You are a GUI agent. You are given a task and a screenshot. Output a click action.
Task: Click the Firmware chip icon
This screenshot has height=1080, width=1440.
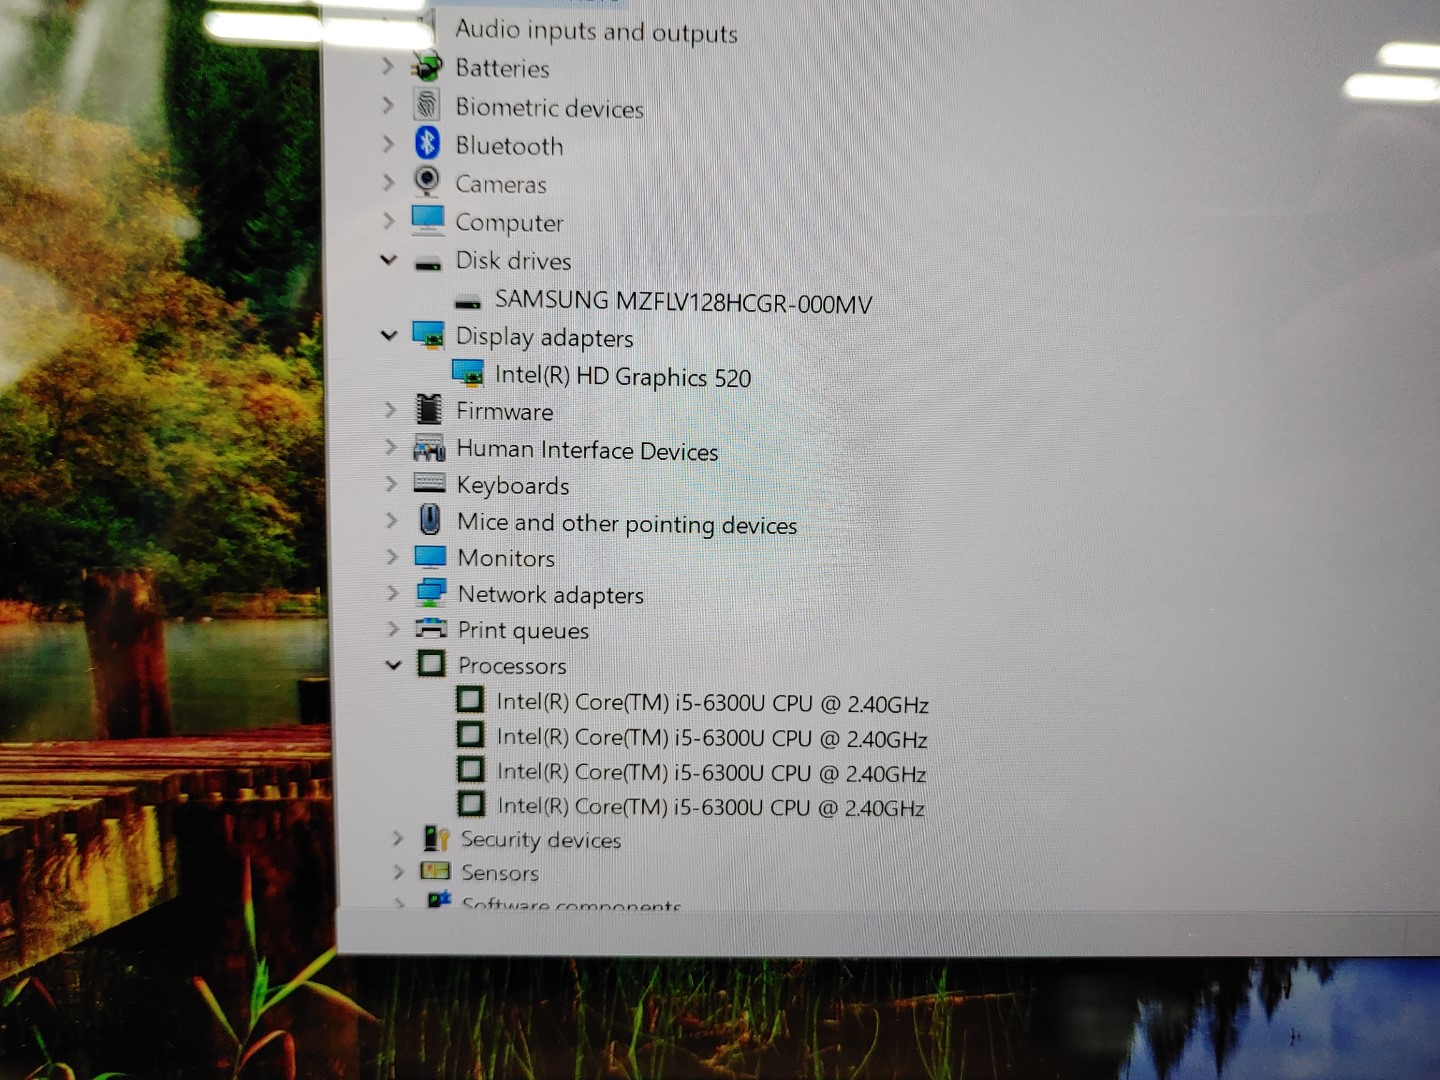(429, 409)
